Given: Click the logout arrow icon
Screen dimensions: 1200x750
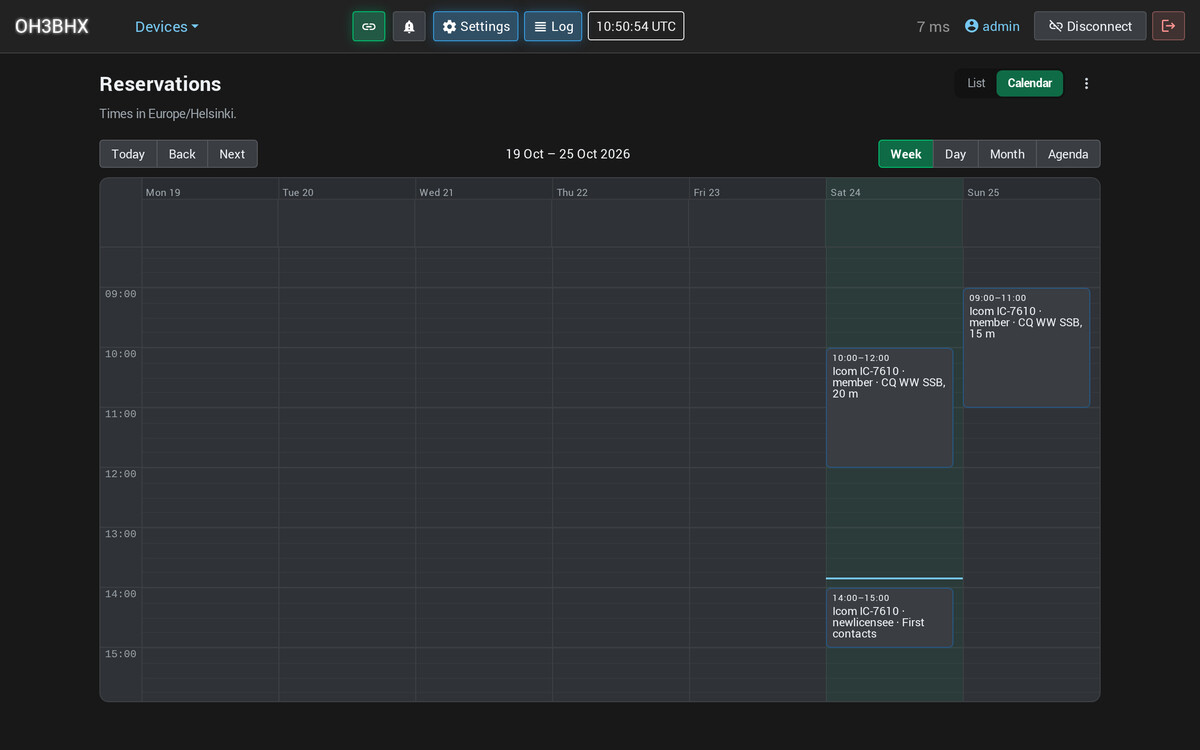Looking at the screenshot, I should 1168,26.
